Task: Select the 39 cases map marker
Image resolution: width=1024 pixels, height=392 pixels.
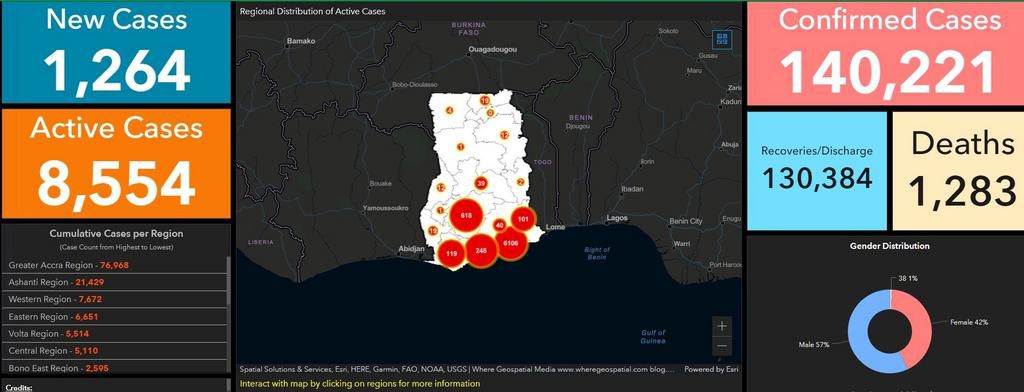Action: pos(481,184)
